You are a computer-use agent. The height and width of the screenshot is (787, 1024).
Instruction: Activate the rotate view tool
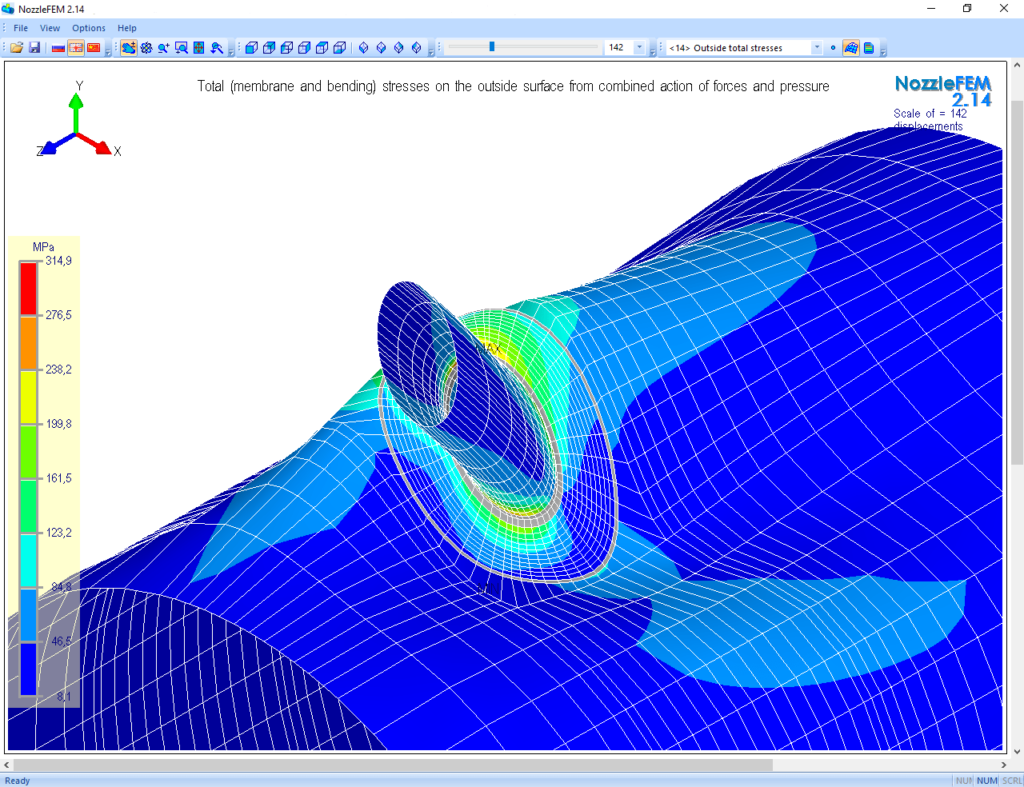click(x=146, y=48)
